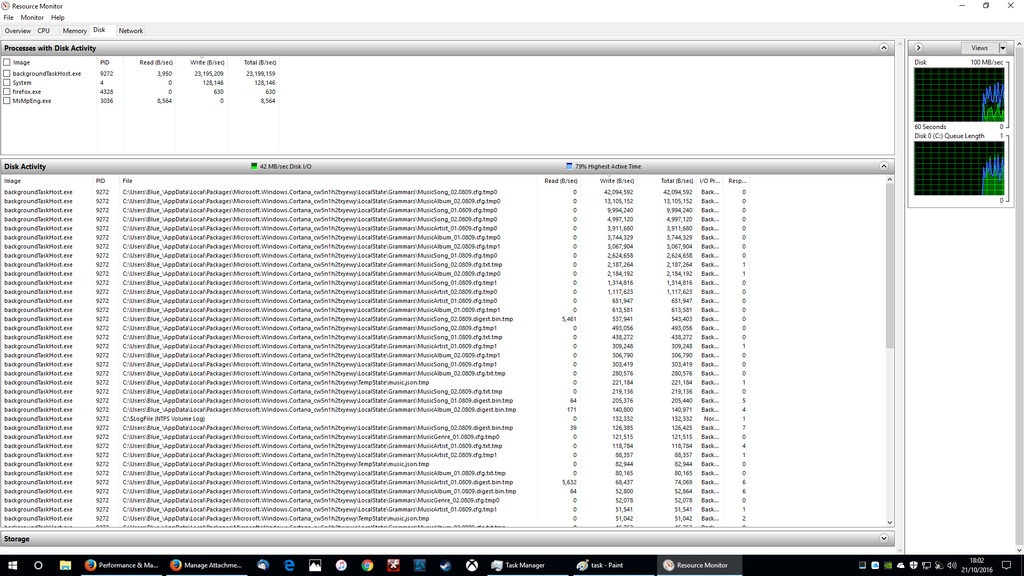
Task: Open File Explorer from the taskbar
Action: [65, 566]
